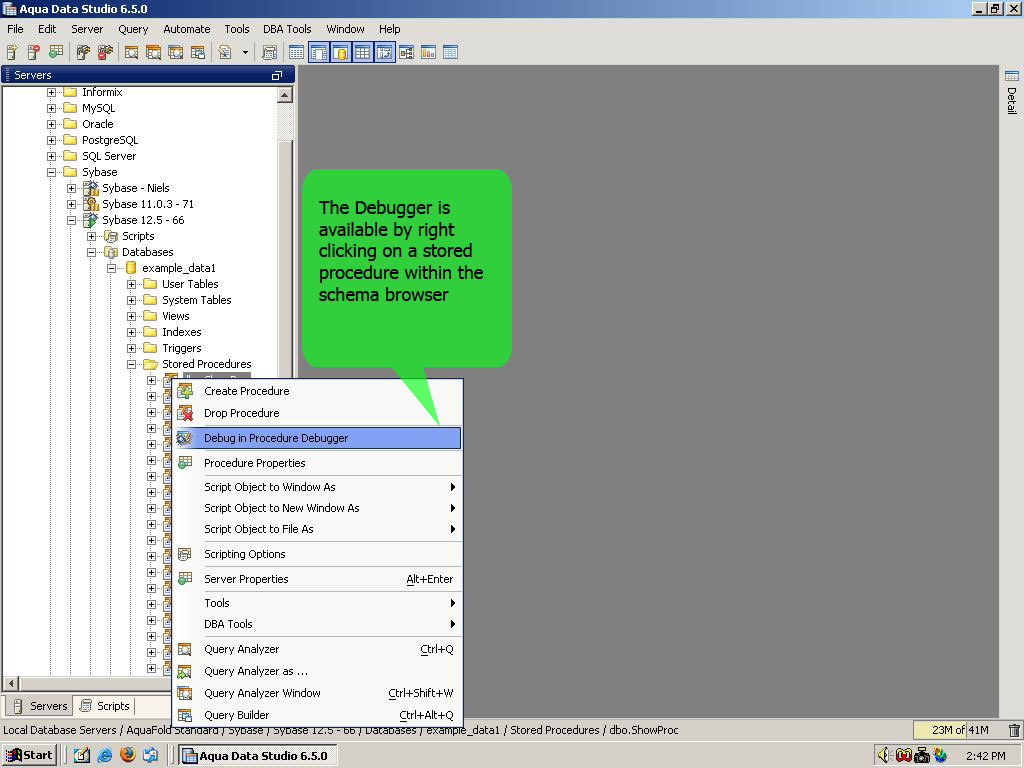Toggle the refresh-arrows view button
Screen dimensions: 1024x768
[x=385, y=52]
